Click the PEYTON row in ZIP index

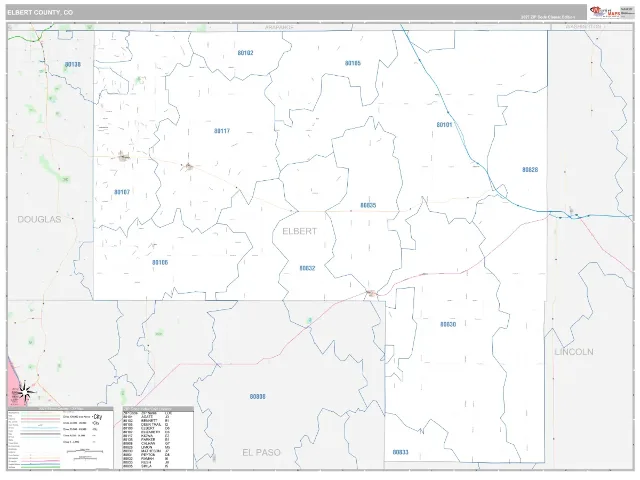[x=147, y=455]
